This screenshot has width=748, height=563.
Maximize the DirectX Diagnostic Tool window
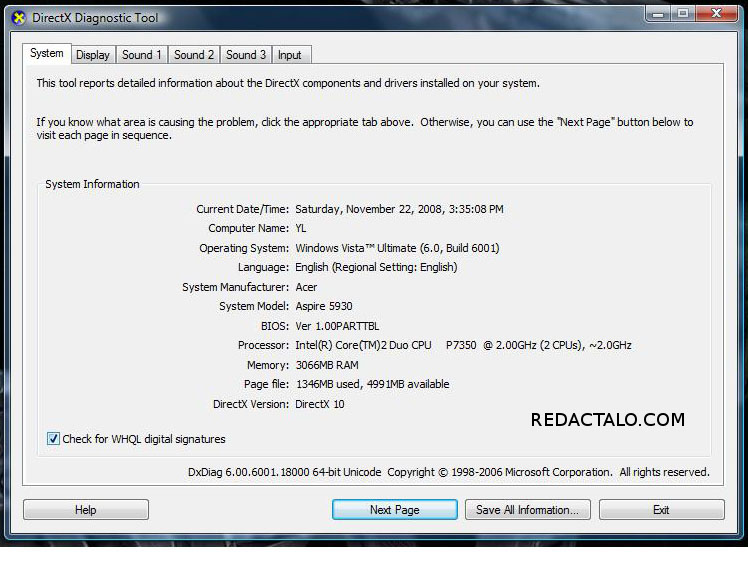pyautogui.click(x=684, y=14)
